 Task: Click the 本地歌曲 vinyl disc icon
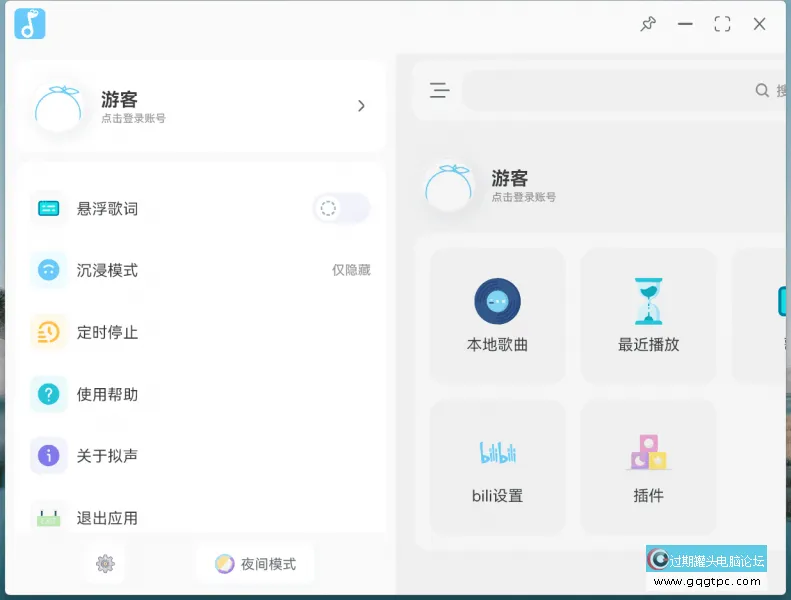point(497,301)
